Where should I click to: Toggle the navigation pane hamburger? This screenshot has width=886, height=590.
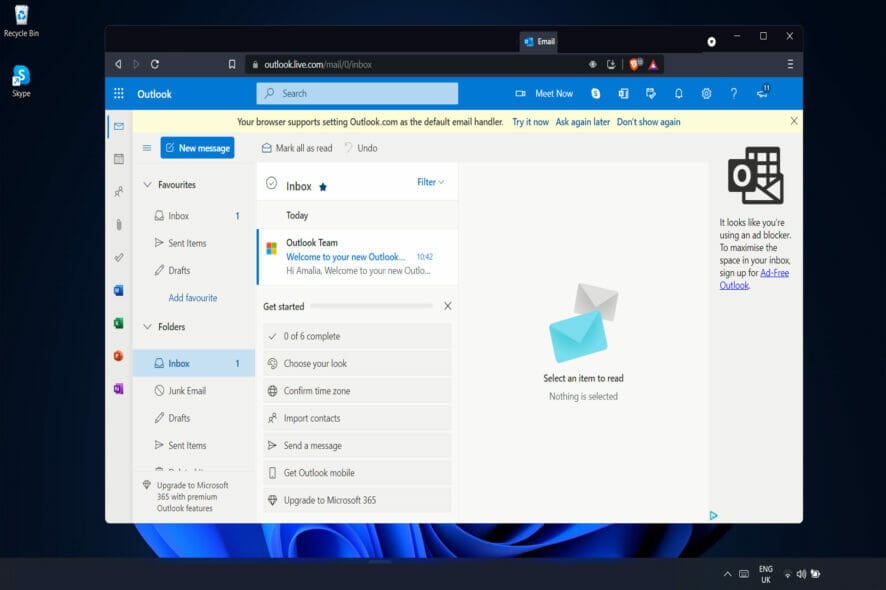[147, 148]
